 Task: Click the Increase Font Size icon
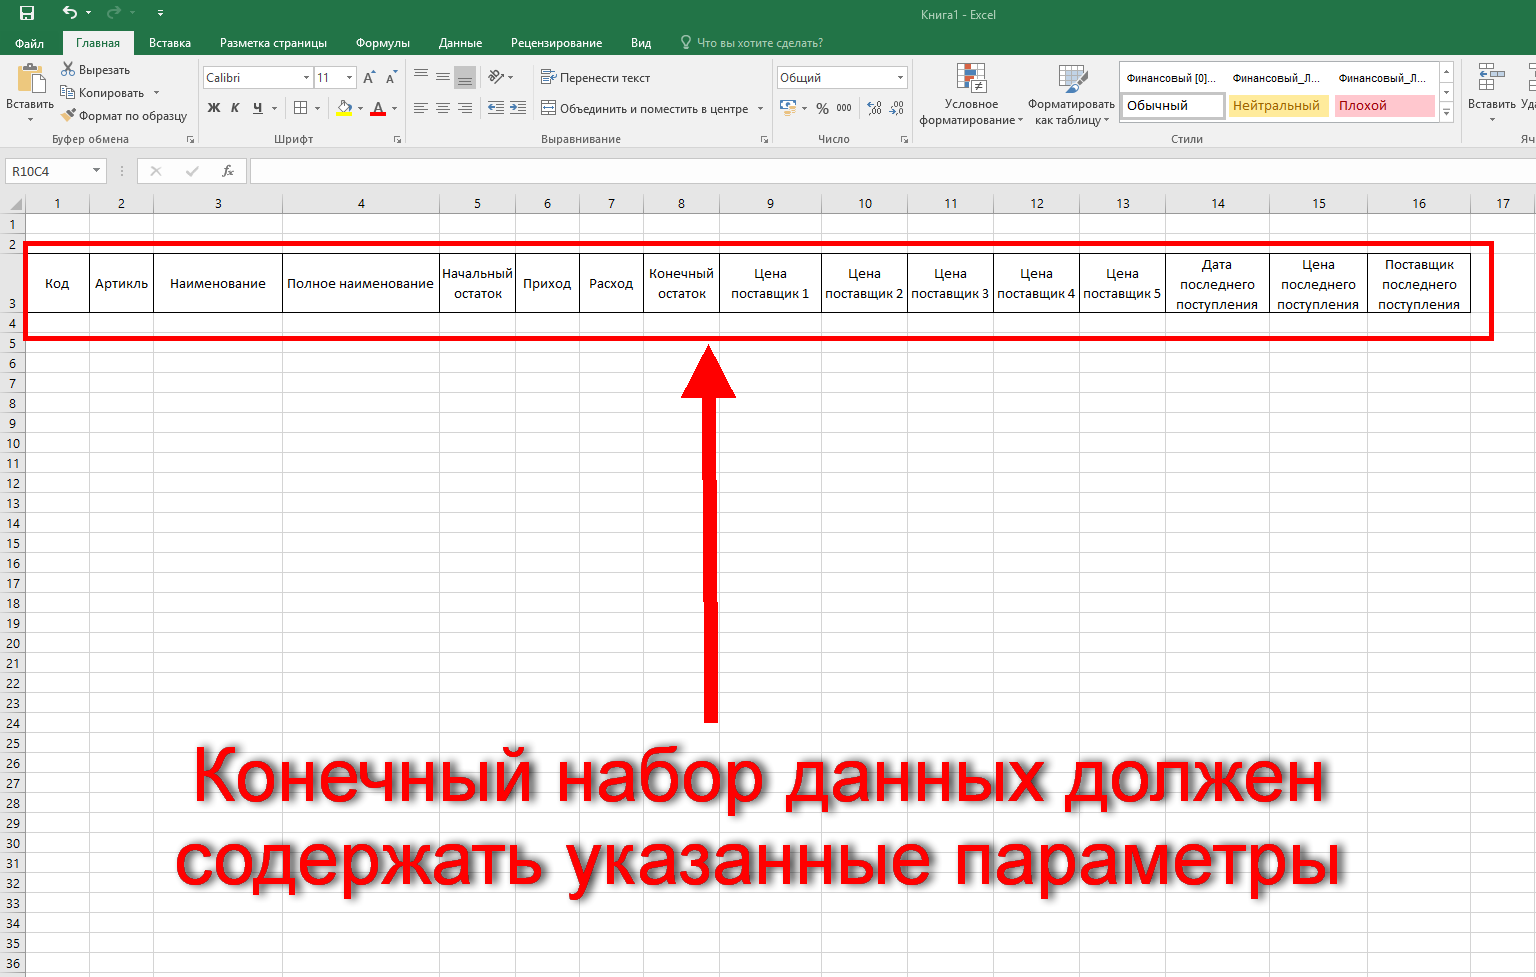pyautogui.click(x=369, y=78)
